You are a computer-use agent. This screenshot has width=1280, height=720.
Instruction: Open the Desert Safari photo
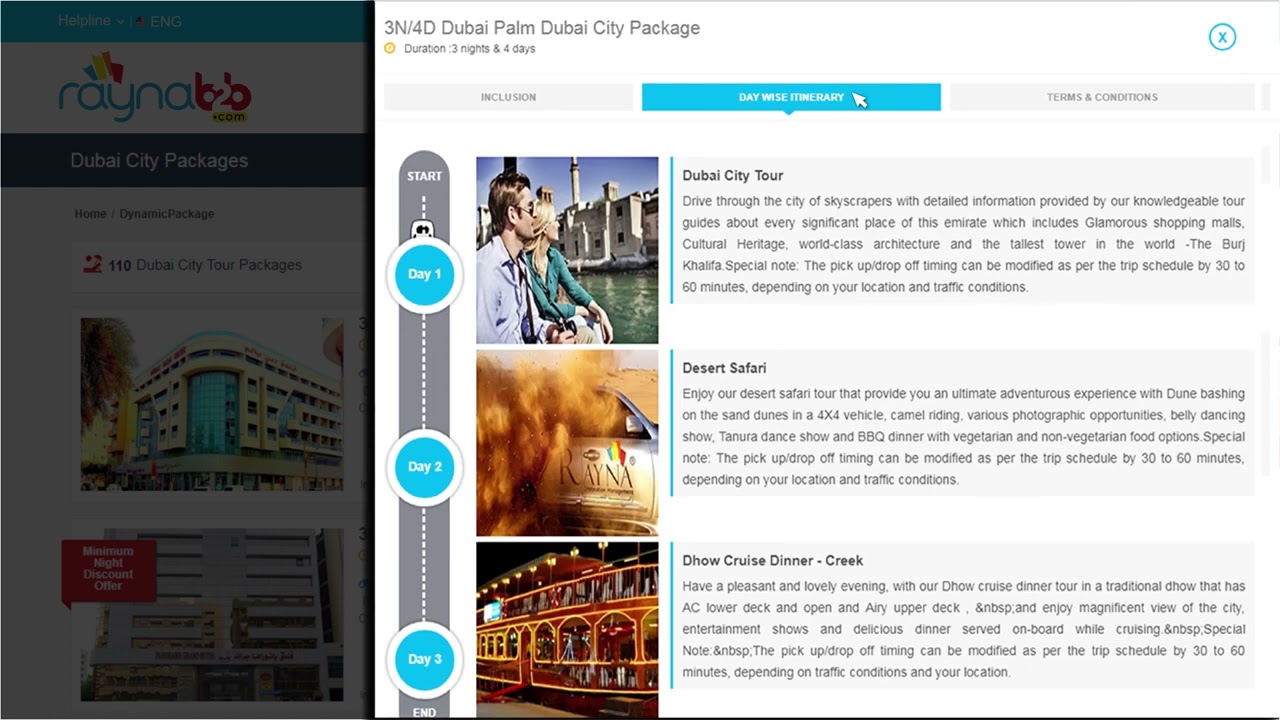[x=567, y=443]
